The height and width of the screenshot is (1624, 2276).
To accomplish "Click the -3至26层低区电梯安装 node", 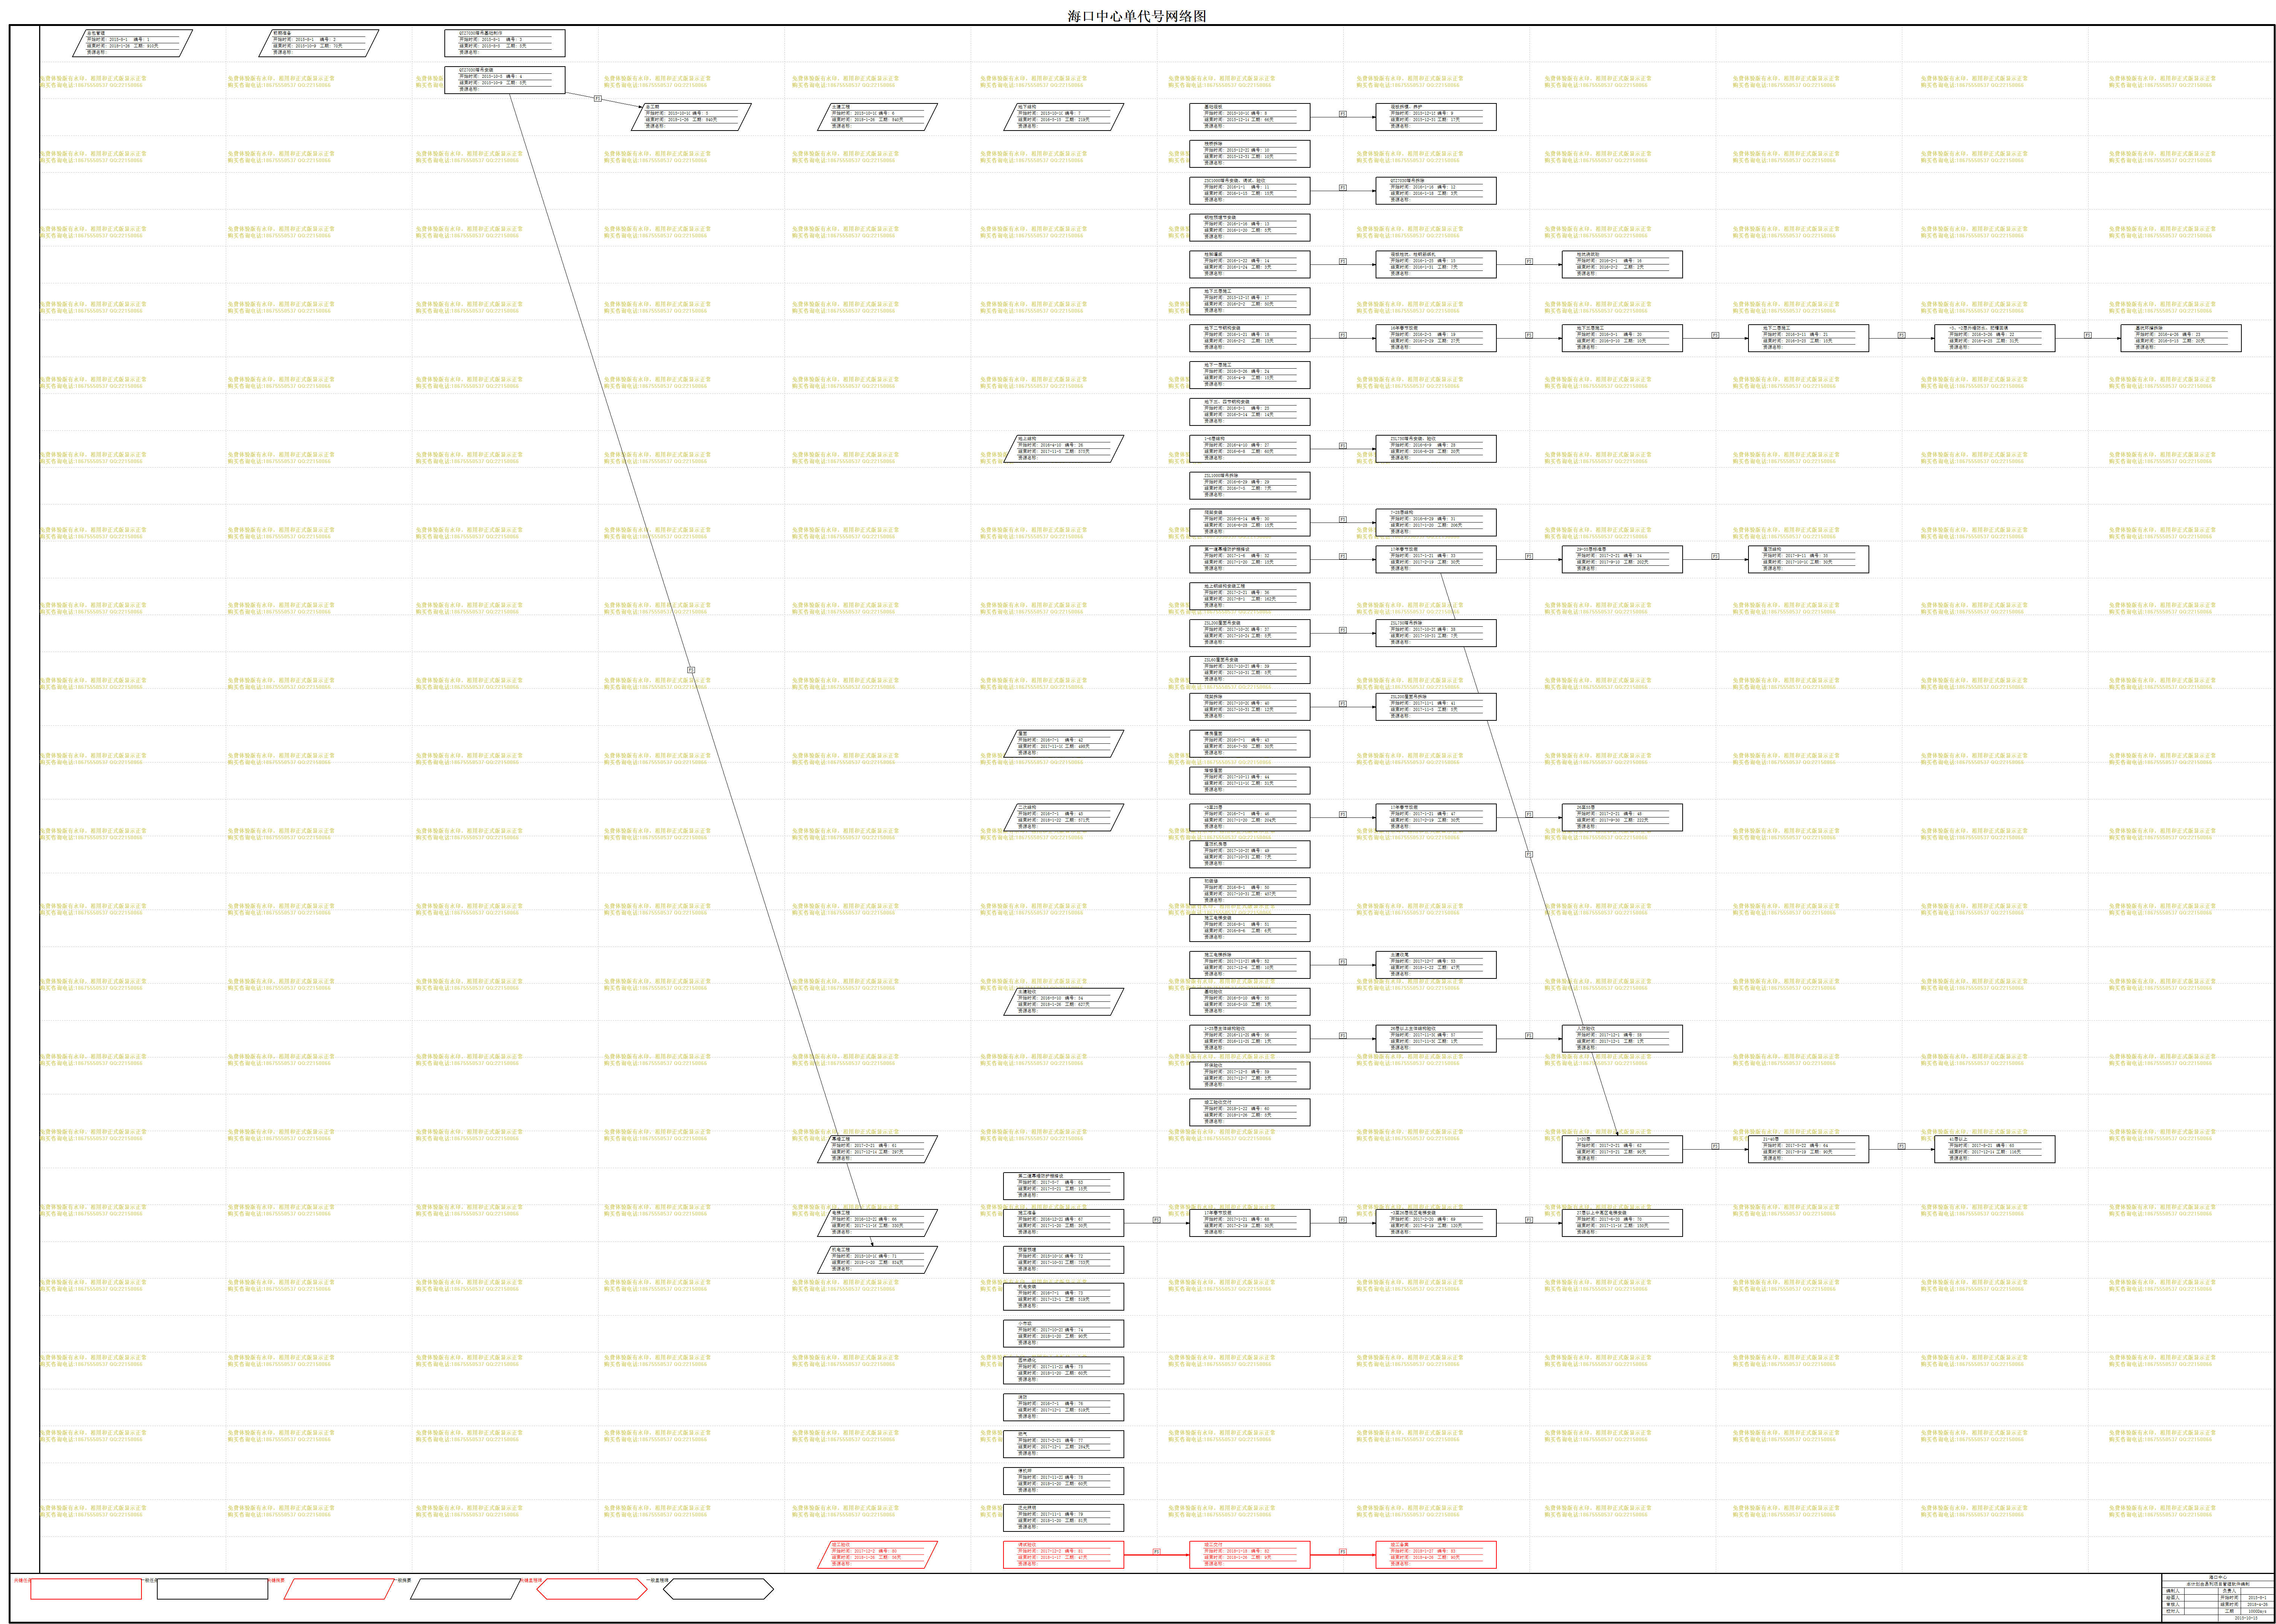I will click(x=1436, y=1223).
